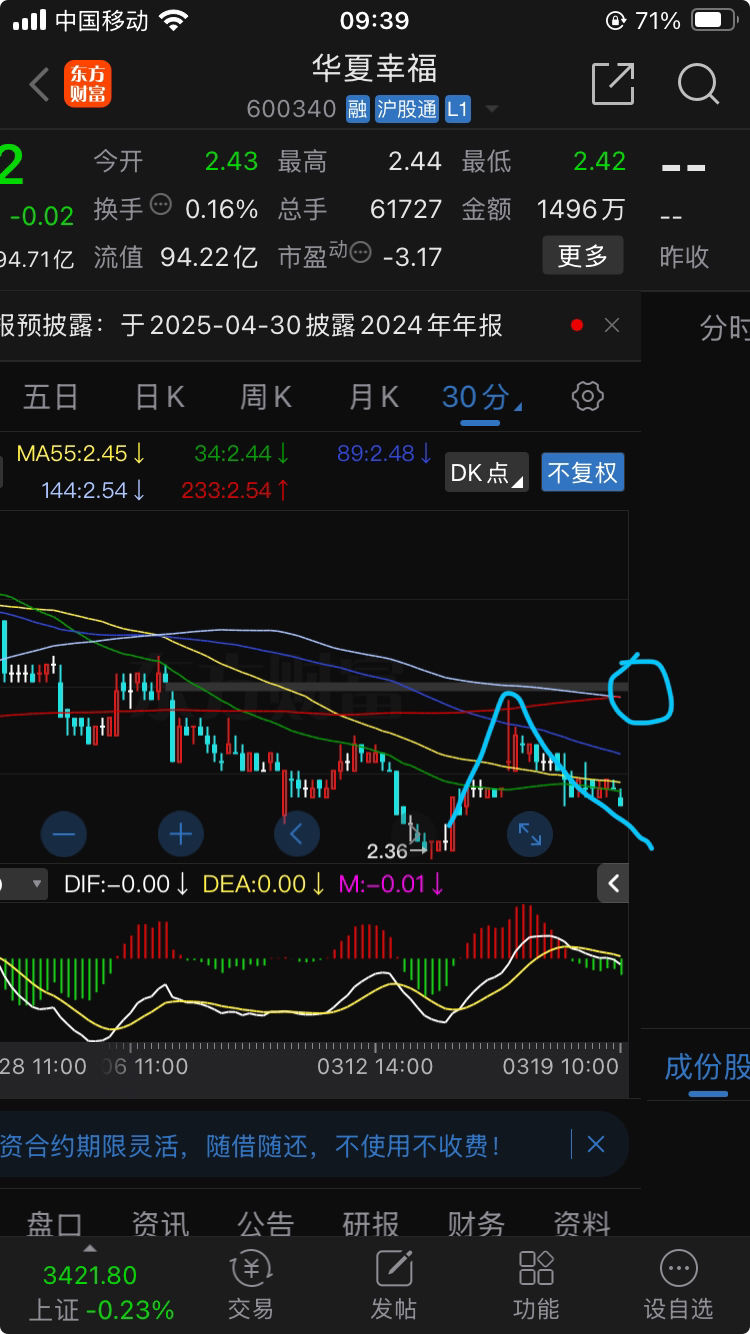Open chart settings gear icon
Screen dimensions: 750x1334
587,397
